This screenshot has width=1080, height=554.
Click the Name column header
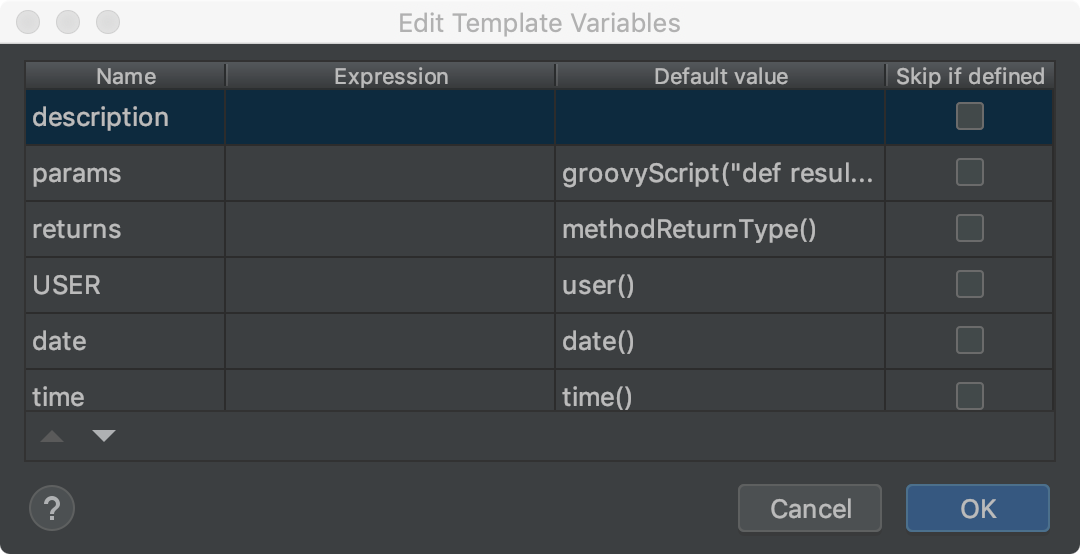(x=126, y=76)
